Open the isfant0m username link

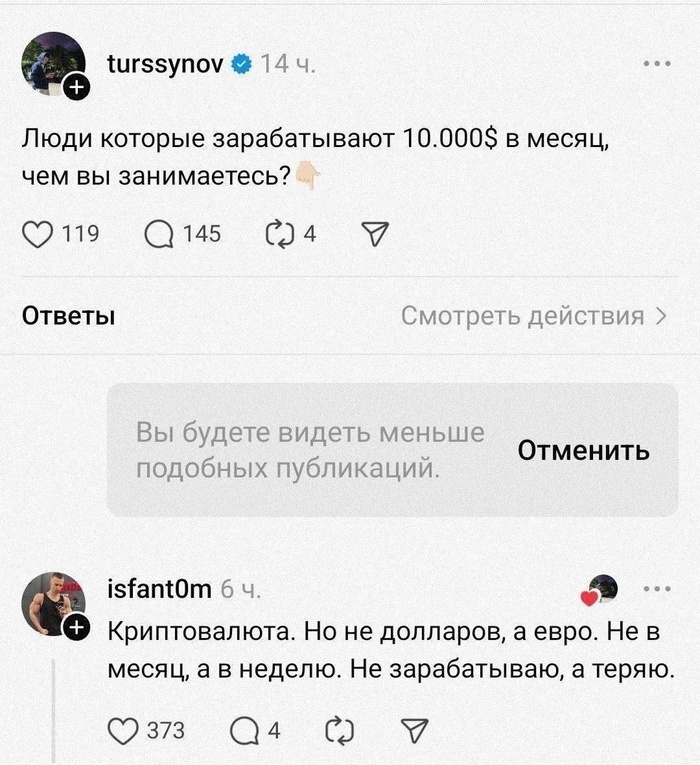point(159,589)
